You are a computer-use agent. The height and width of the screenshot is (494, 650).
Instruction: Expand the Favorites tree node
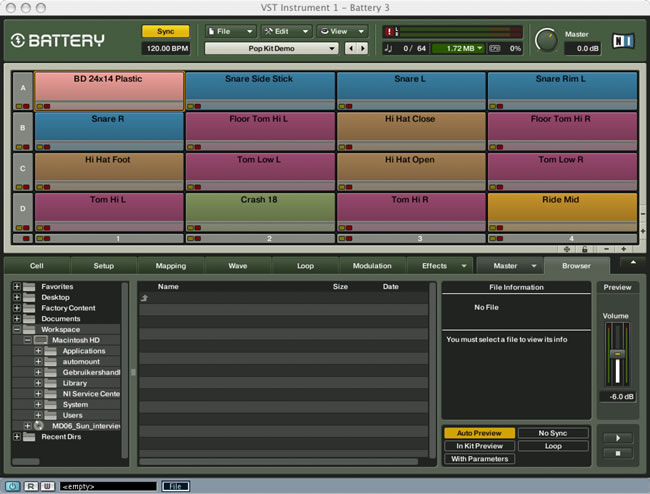coord(17,286)
